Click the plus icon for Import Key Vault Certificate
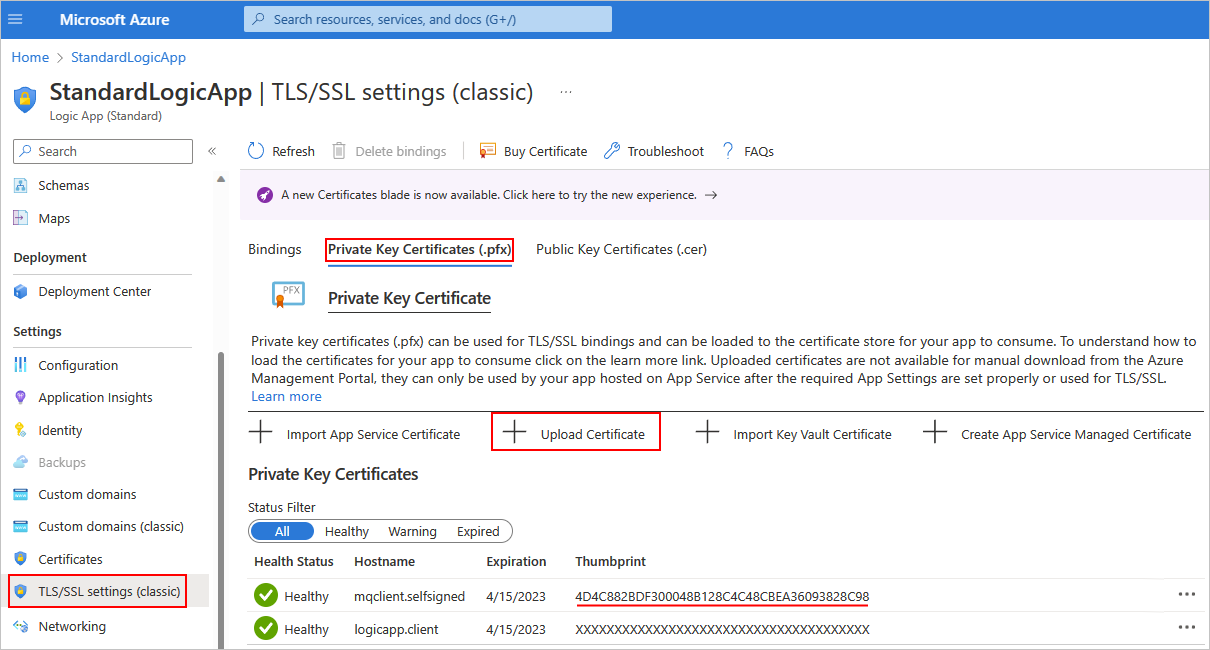Screen dimensions: 1210x650 click(x=707, y=432)
